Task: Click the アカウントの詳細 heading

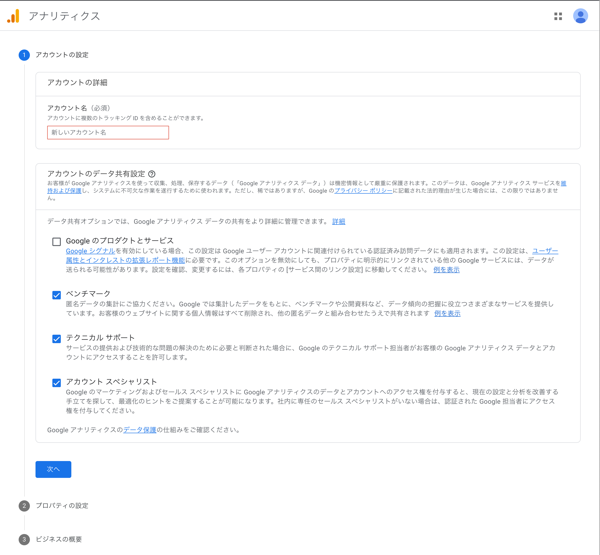Action: click(77, 83)
